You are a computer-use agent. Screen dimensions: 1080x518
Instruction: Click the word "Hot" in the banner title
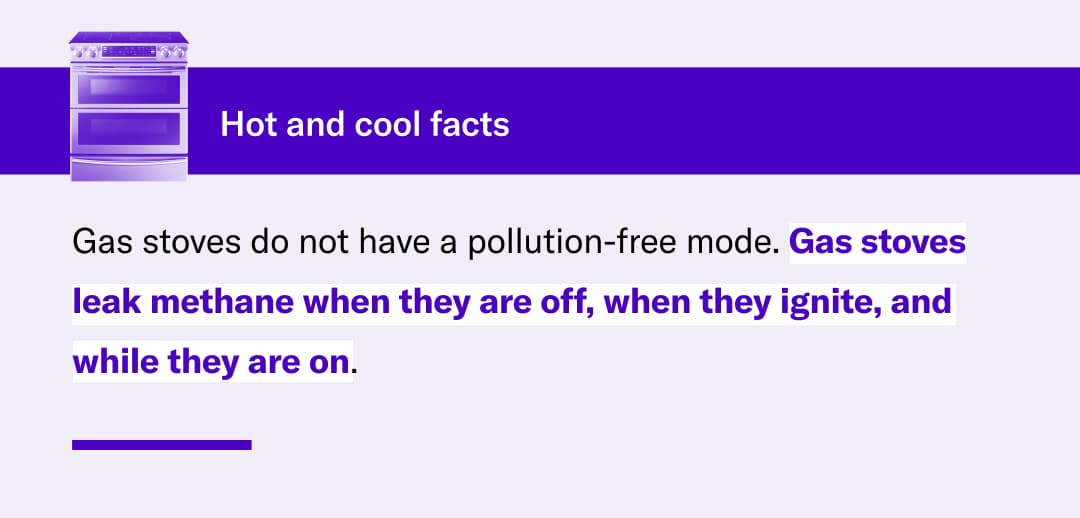click(246, 124)
